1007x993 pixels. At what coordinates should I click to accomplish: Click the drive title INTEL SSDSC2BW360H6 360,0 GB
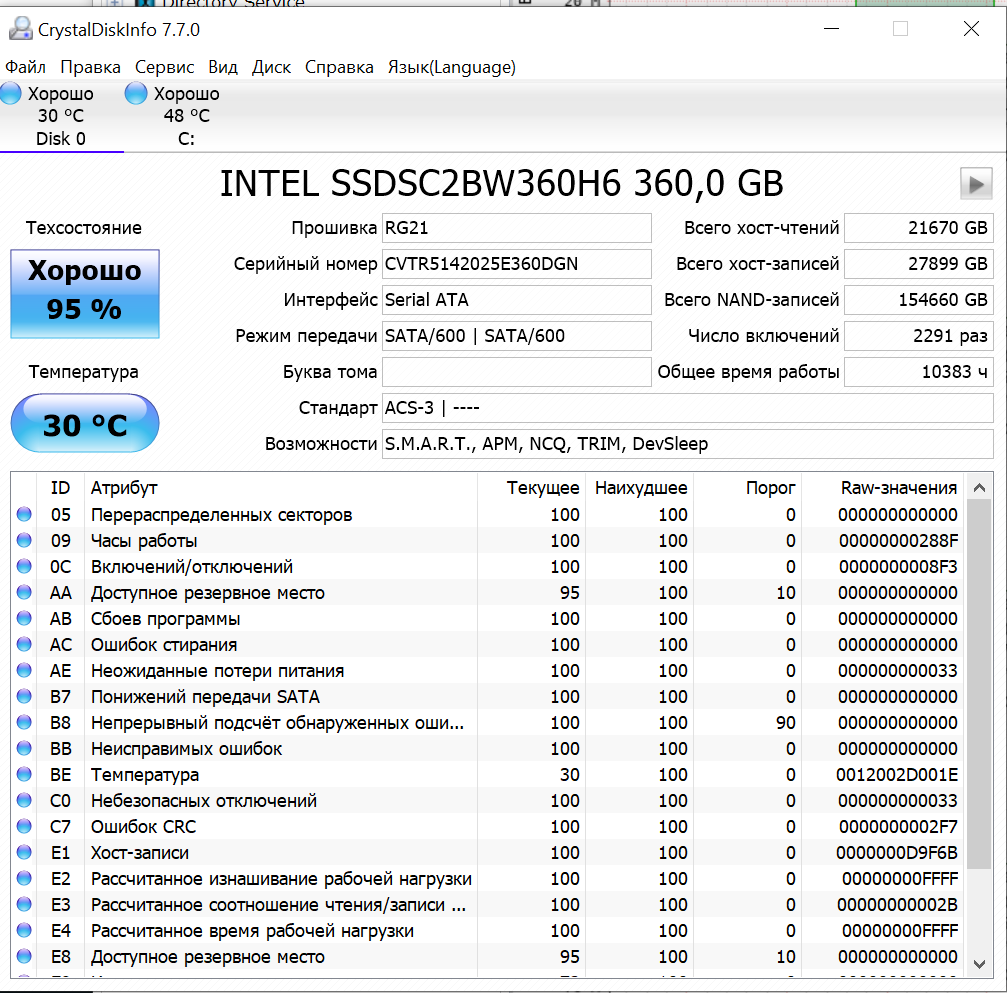coord(502,184)
